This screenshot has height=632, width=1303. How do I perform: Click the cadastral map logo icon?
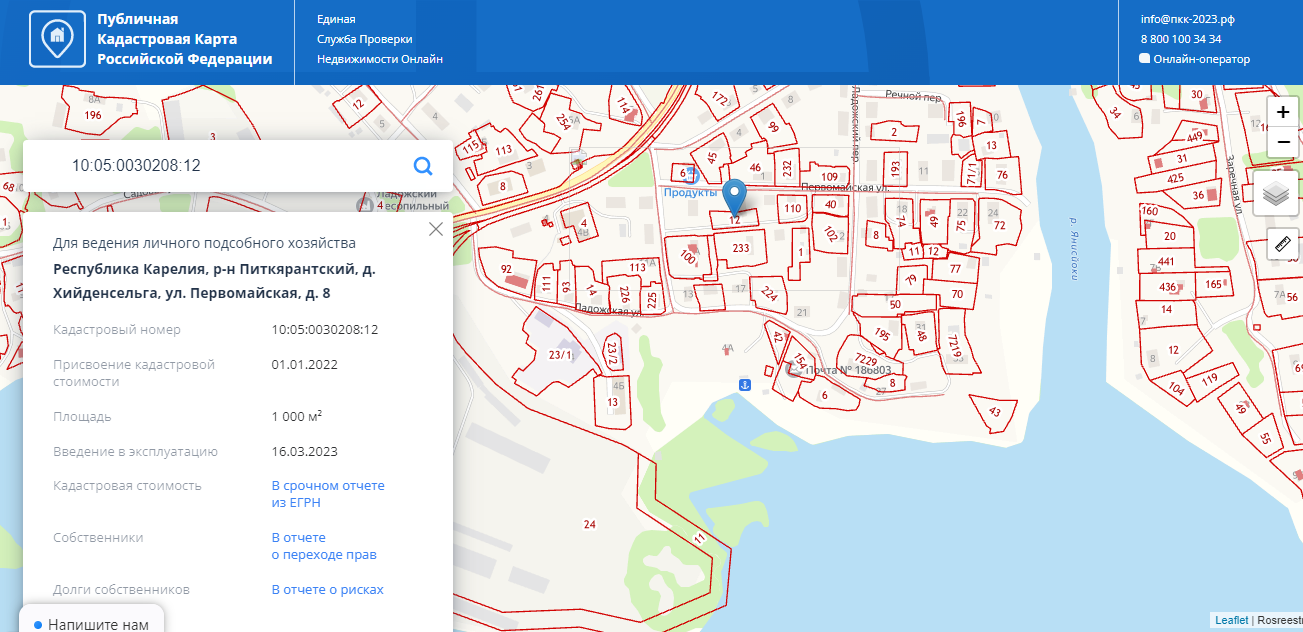pyautogui.click(x=57, y=39)
